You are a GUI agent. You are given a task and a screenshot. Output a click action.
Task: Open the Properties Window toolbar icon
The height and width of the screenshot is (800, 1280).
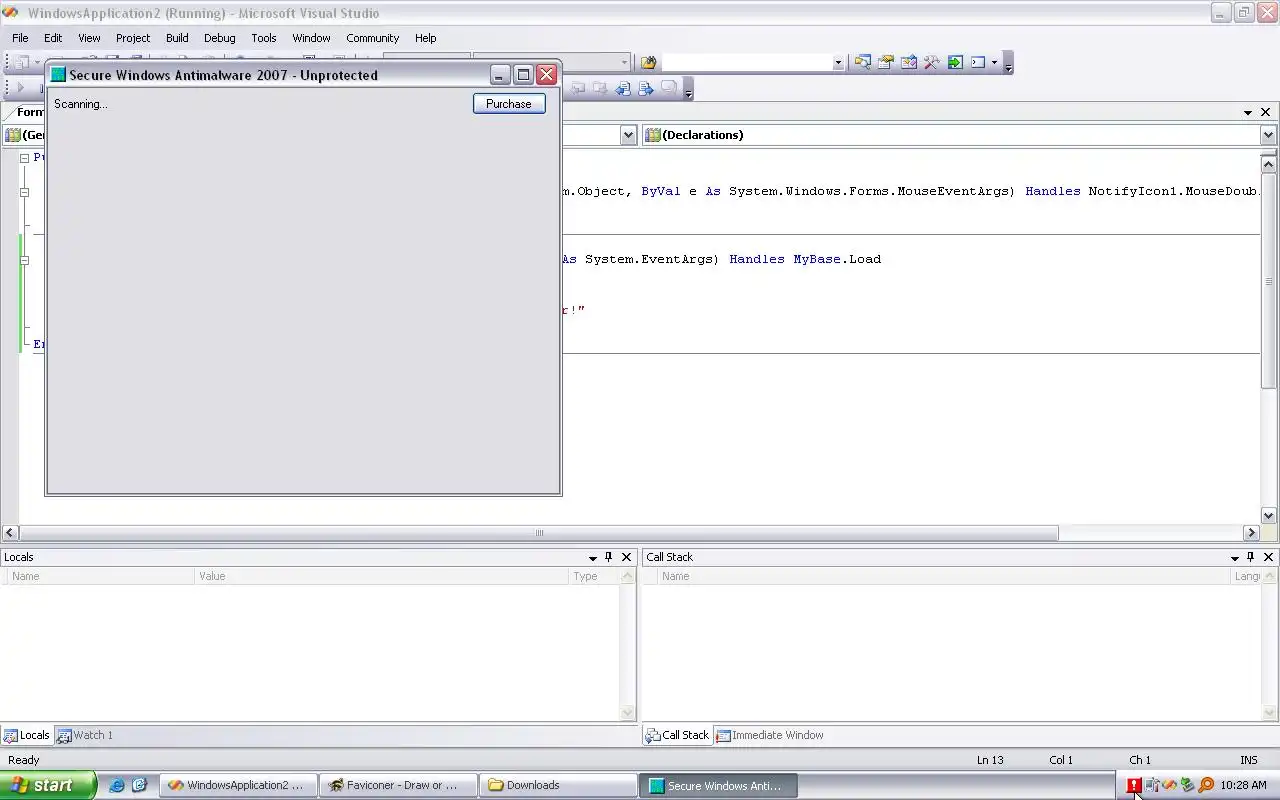[885, 62]
